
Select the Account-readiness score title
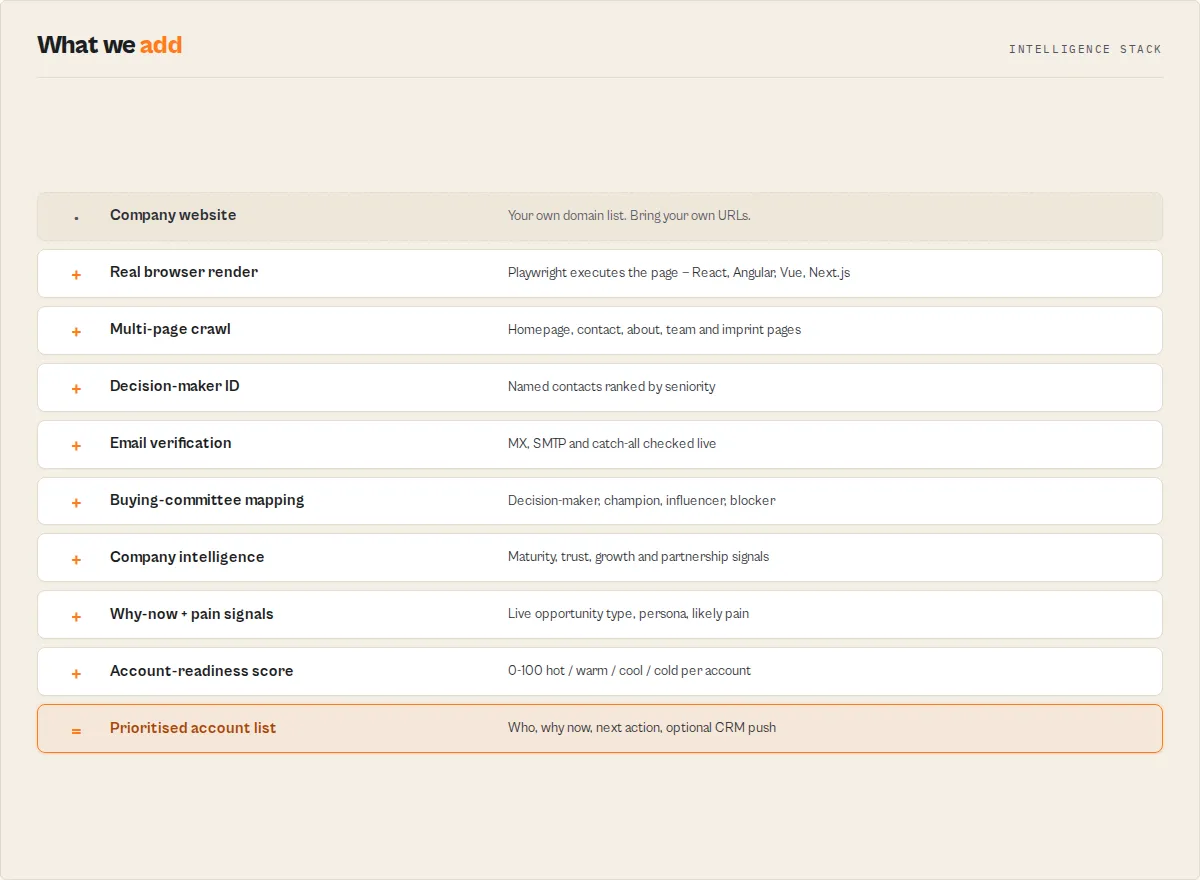202,671
